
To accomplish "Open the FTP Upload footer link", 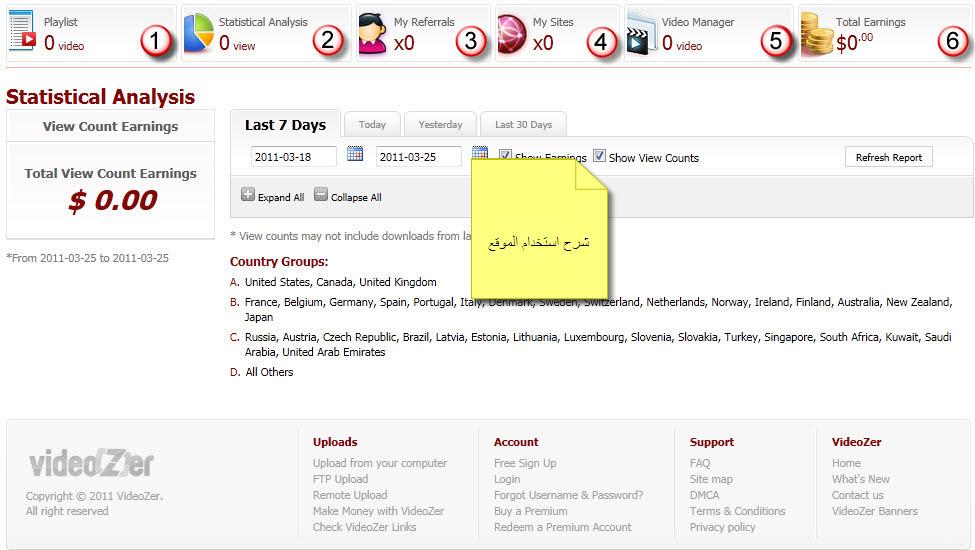I will [x=340, y=479].
